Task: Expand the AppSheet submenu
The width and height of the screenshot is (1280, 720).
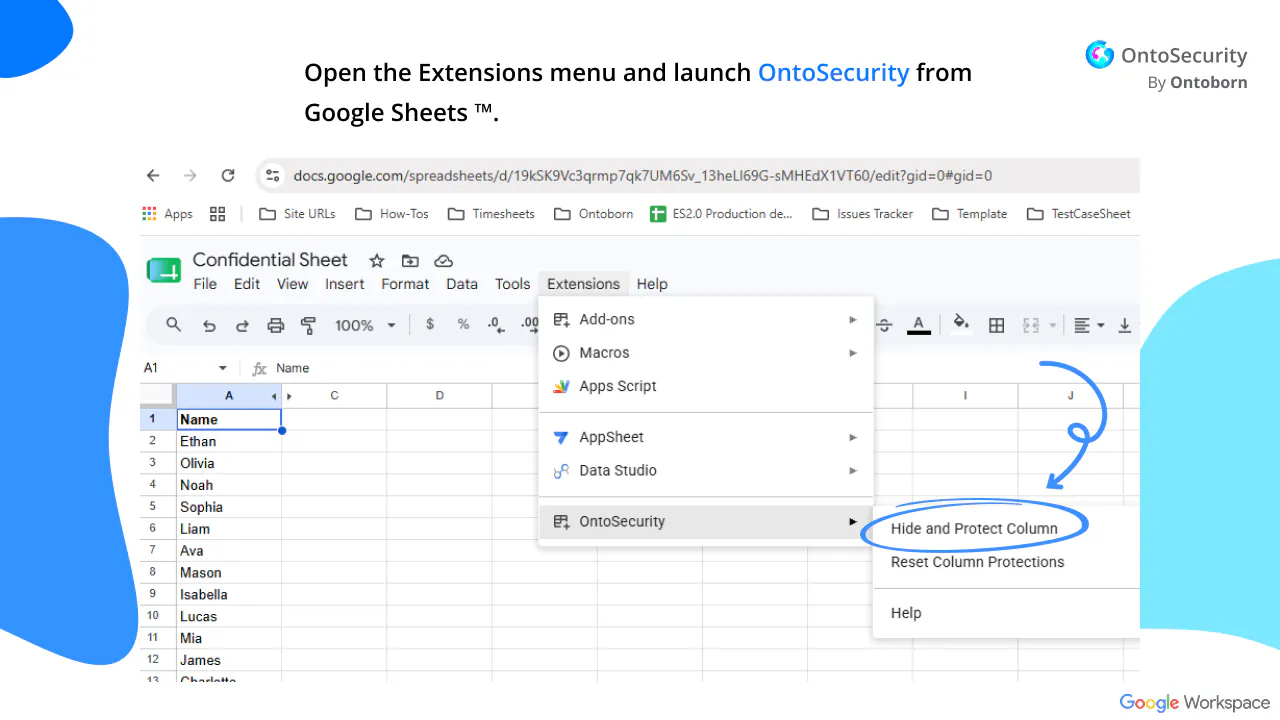Action: (x=706, y=437)
